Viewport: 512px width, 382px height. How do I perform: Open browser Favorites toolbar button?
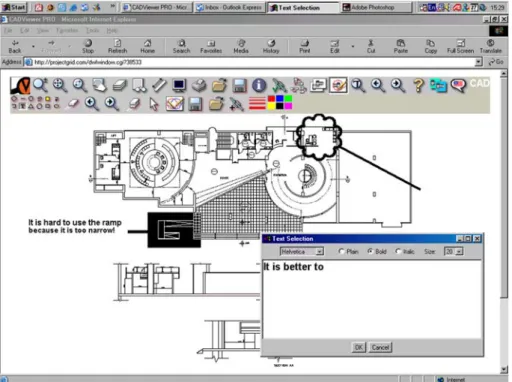click(211, 47)
